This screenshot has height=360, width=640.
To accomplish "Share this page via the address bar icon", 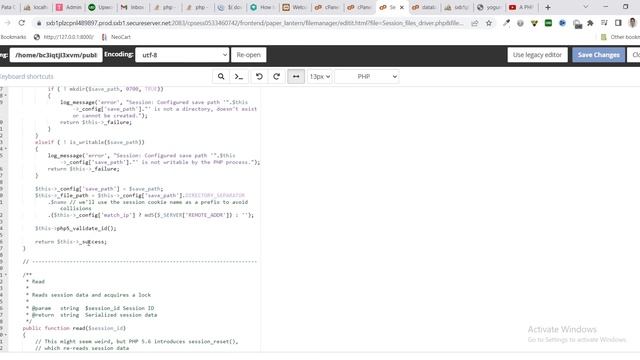I will 475,23.
